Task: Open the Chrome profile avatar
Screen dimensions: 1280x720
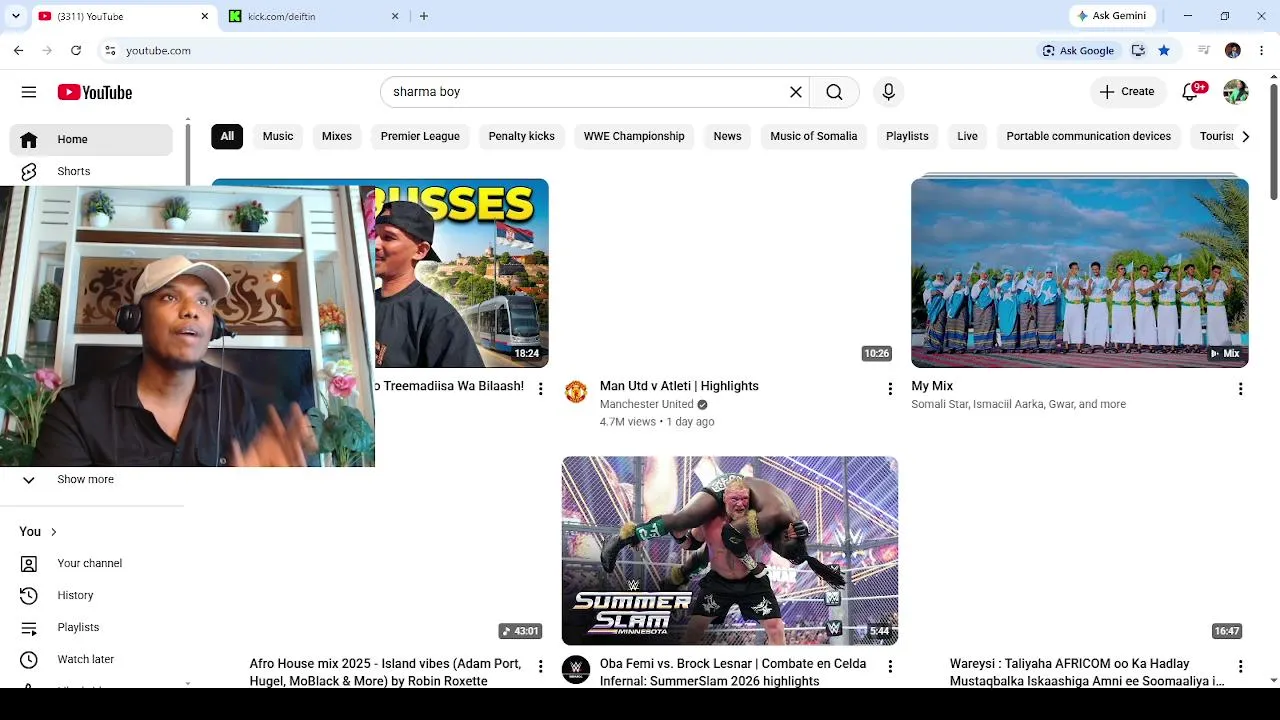Action: (x=1233, y=50)
